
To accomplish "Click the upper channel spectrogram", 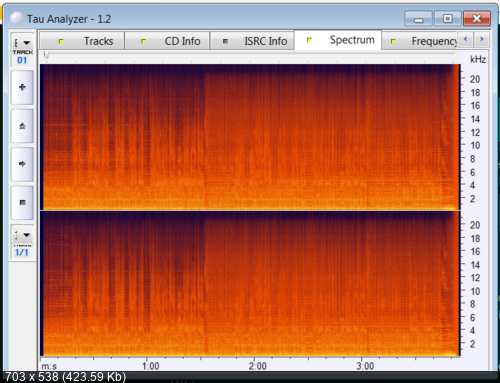I will pyautogui.click(x=250, y=137).
